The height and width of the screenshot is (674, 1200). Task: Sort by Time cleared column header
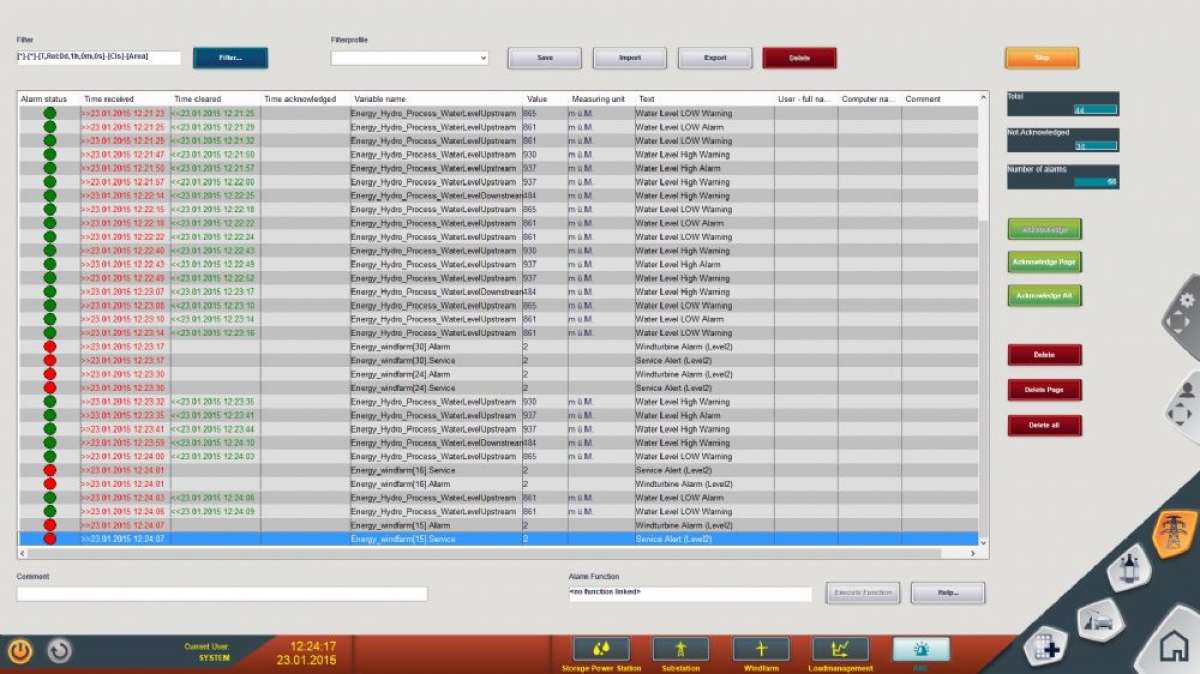198,99
